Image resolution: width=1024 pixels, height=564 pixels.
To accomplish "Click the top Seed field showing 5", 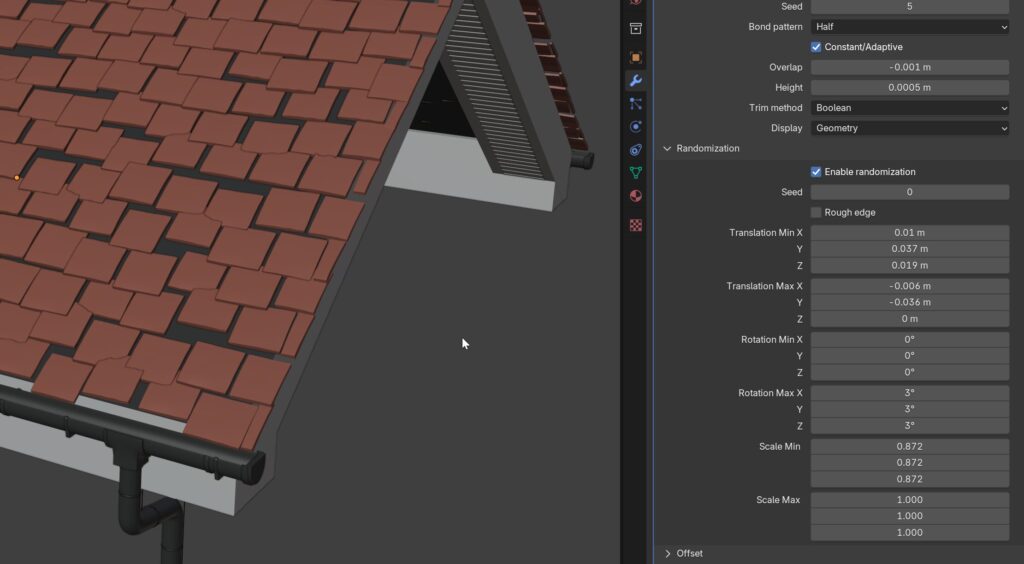I will click(910, 7).
